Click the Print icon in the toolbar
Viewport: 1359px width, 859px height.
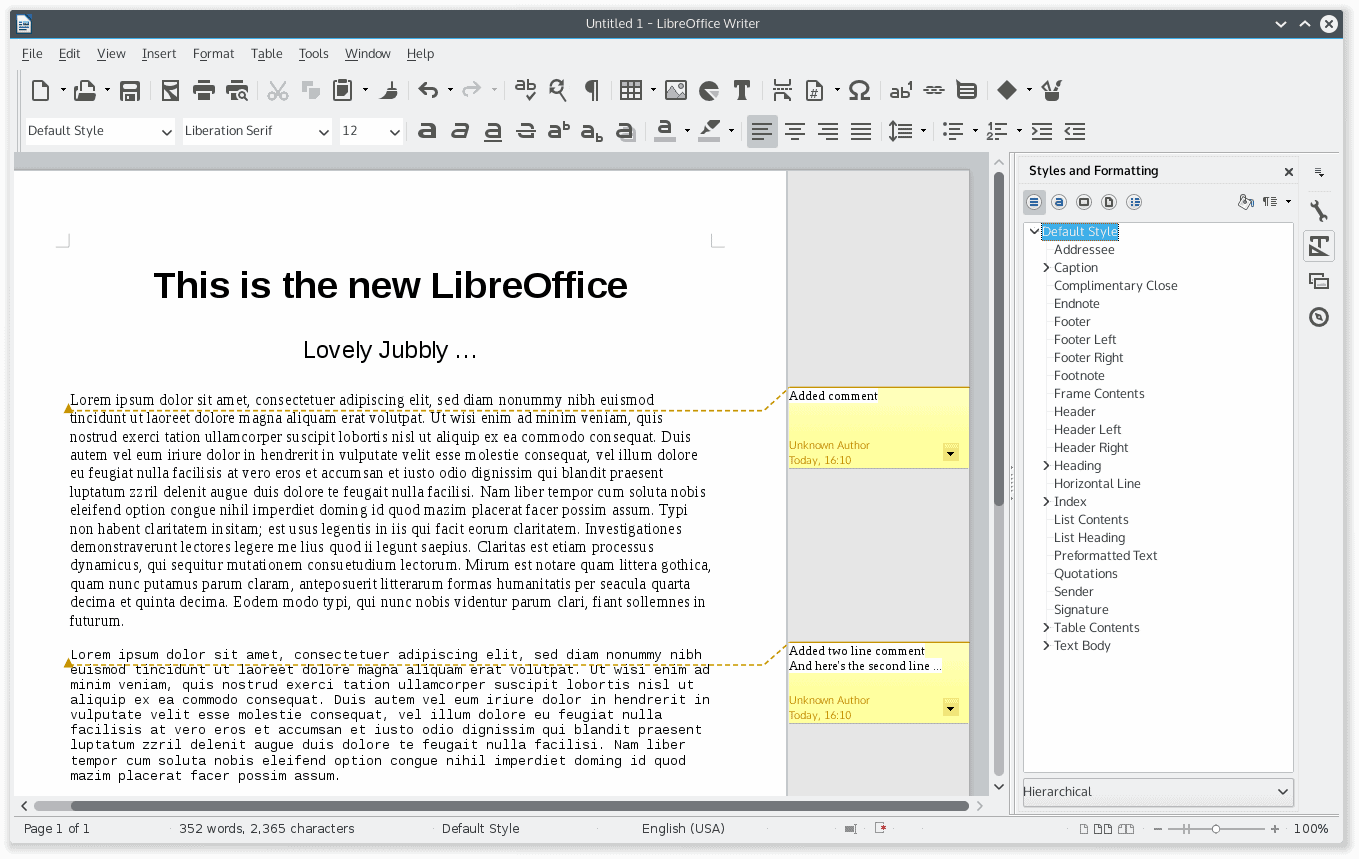tap(204, 91)
